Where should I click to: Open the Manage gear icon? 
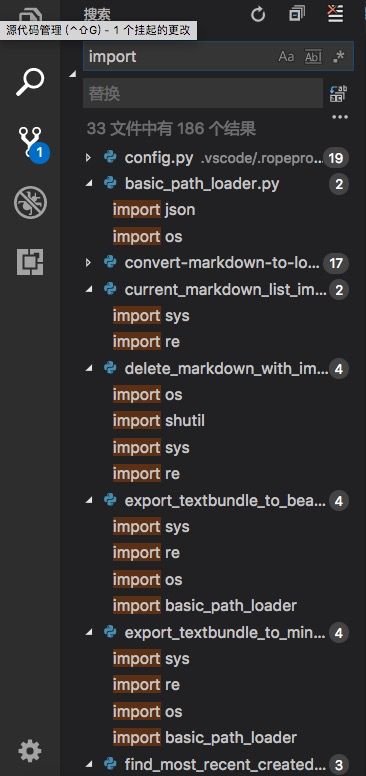[x=30, y=752]
